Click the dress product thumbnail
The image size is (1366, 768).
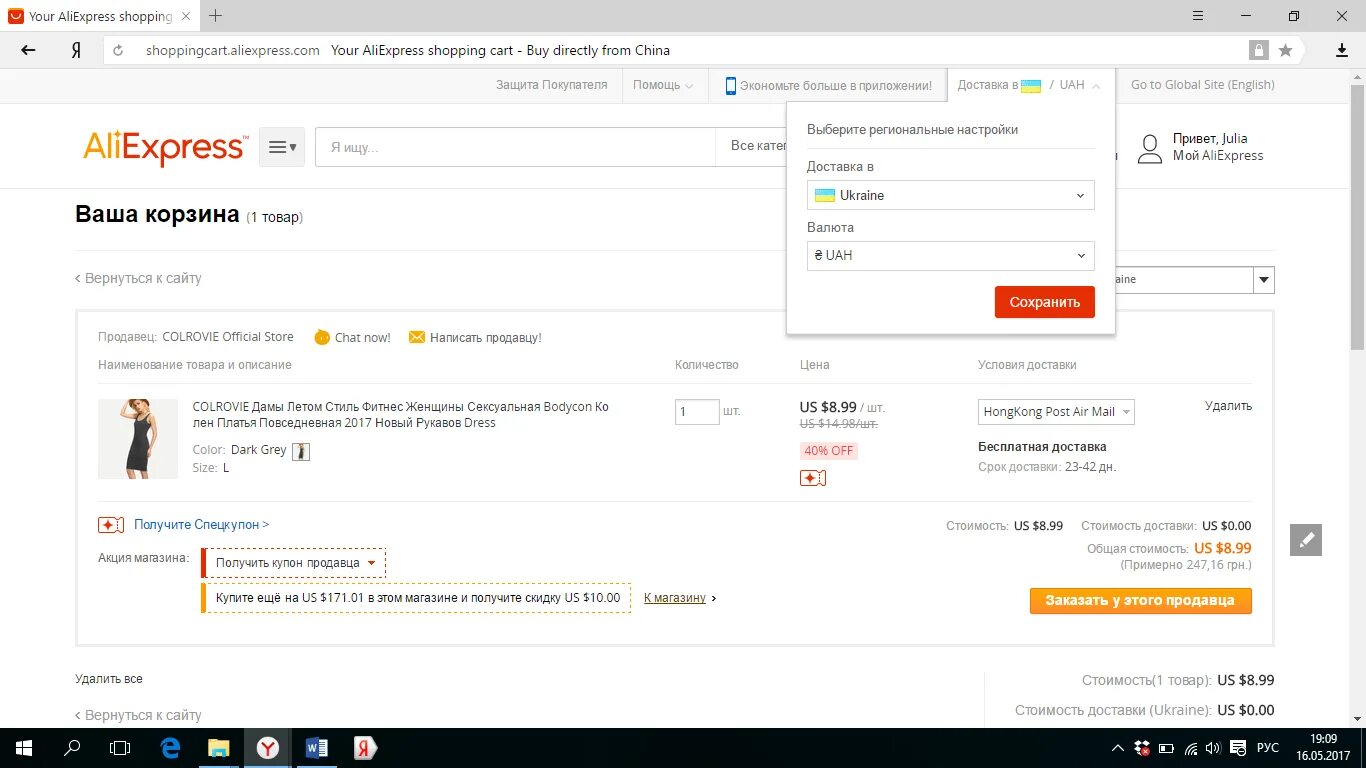pos(138,439)
